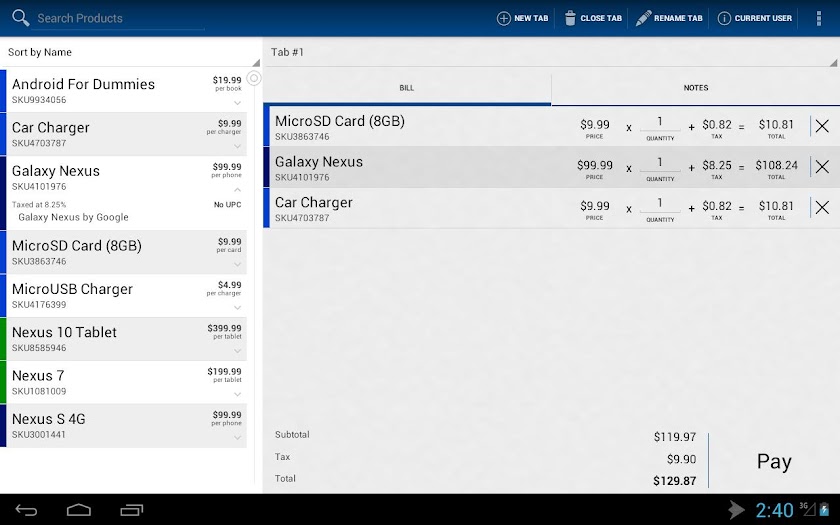Click the product list scroll handle circle
This screenshot has height=525, width=840.
(254, 78)
